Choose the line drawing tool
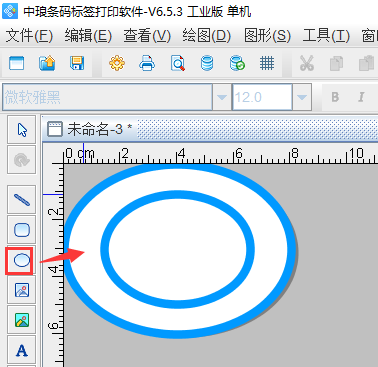This screenshot has height=367, width=378. click(x=22, y=200)
